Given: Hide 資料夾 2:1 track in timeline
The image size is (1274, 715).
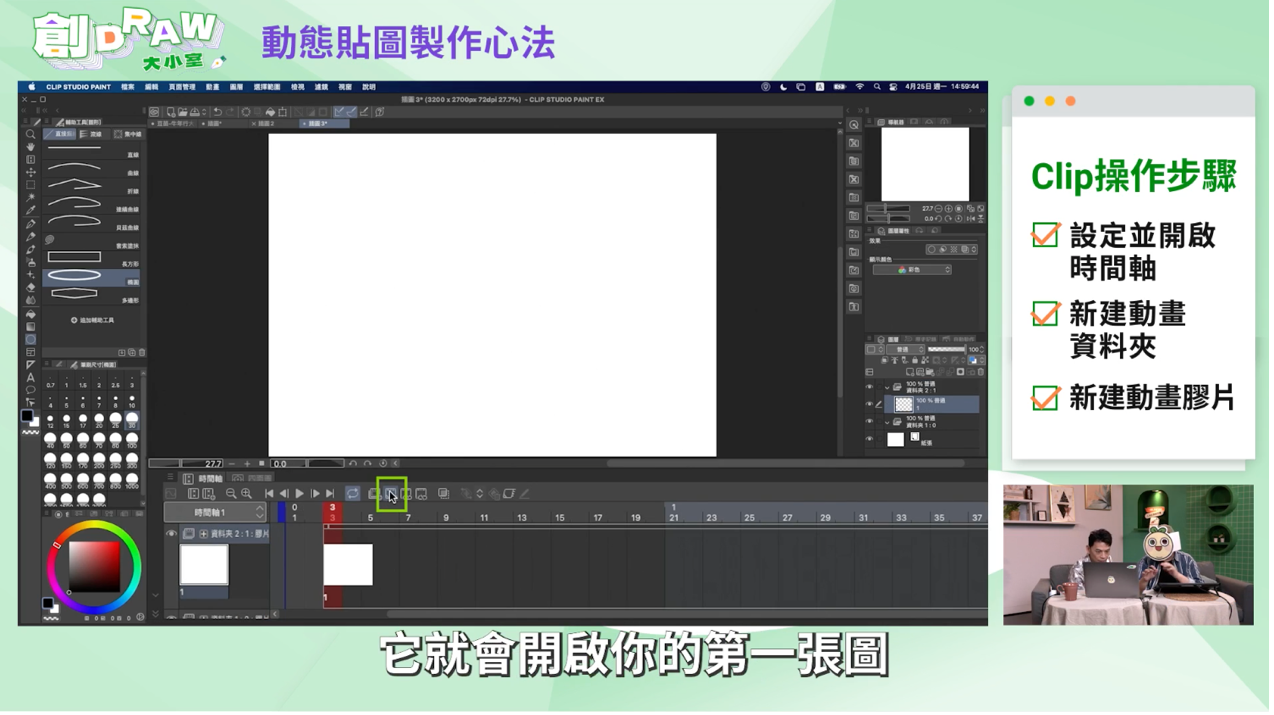Looking at the screenshot, I should pos(172,534).
